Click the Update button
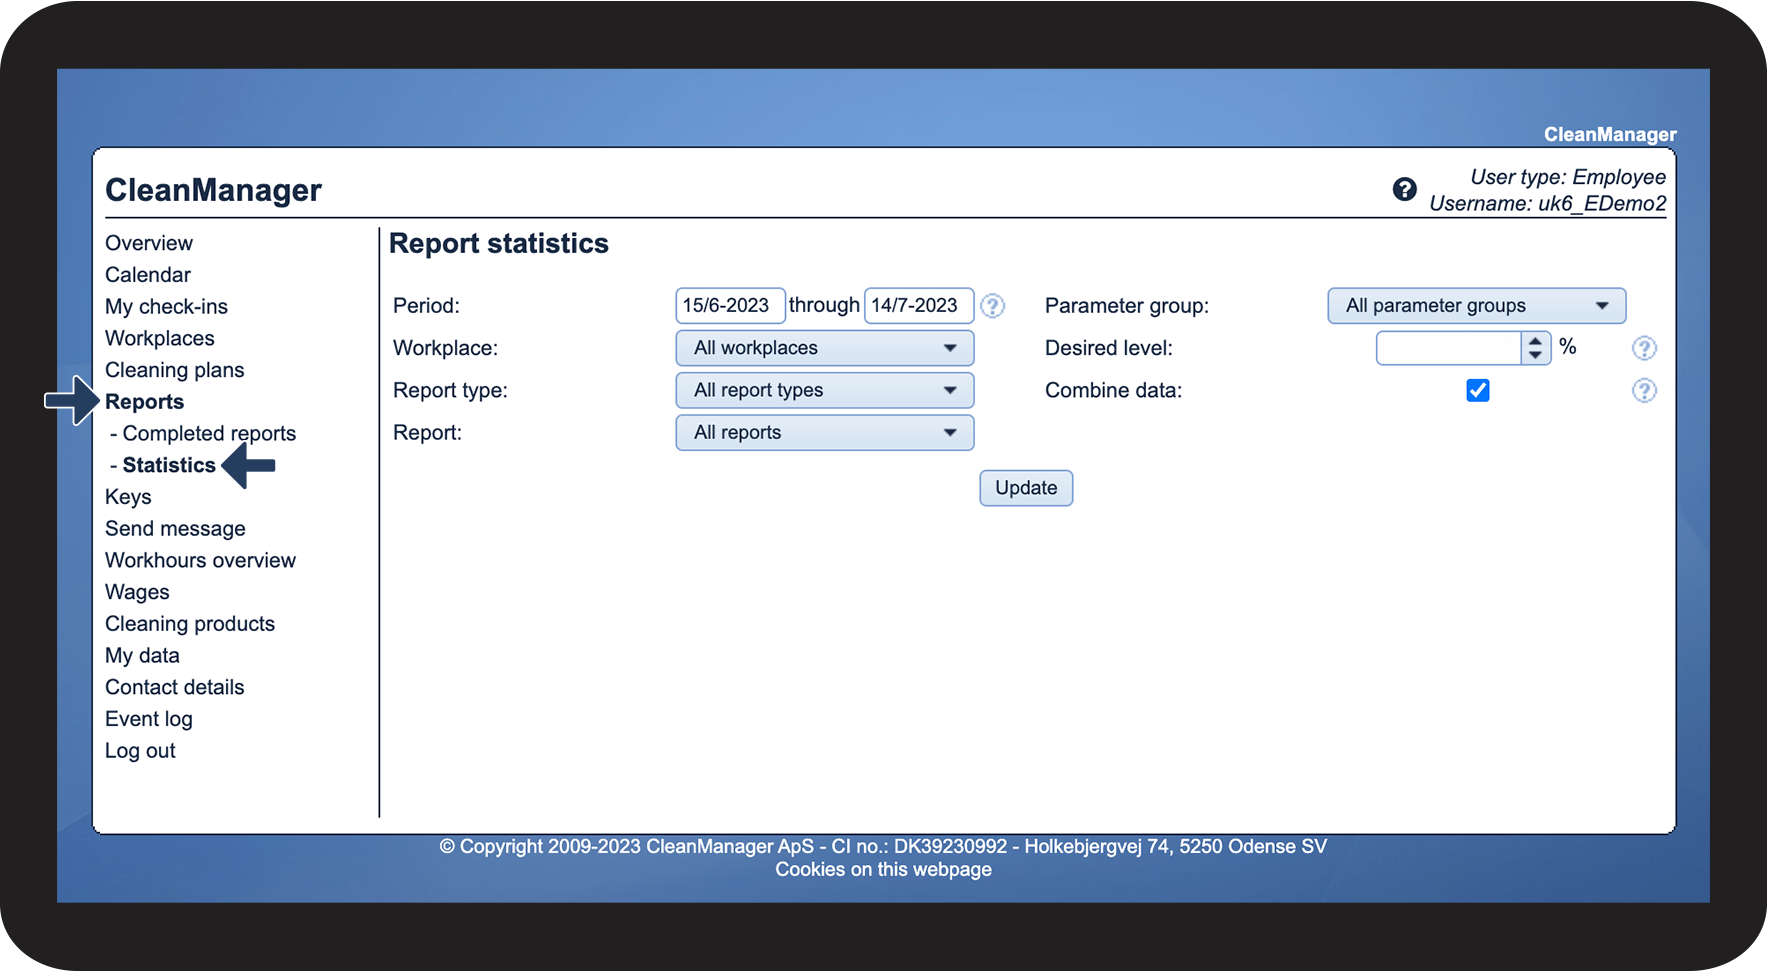 (x=1026, y=488)
